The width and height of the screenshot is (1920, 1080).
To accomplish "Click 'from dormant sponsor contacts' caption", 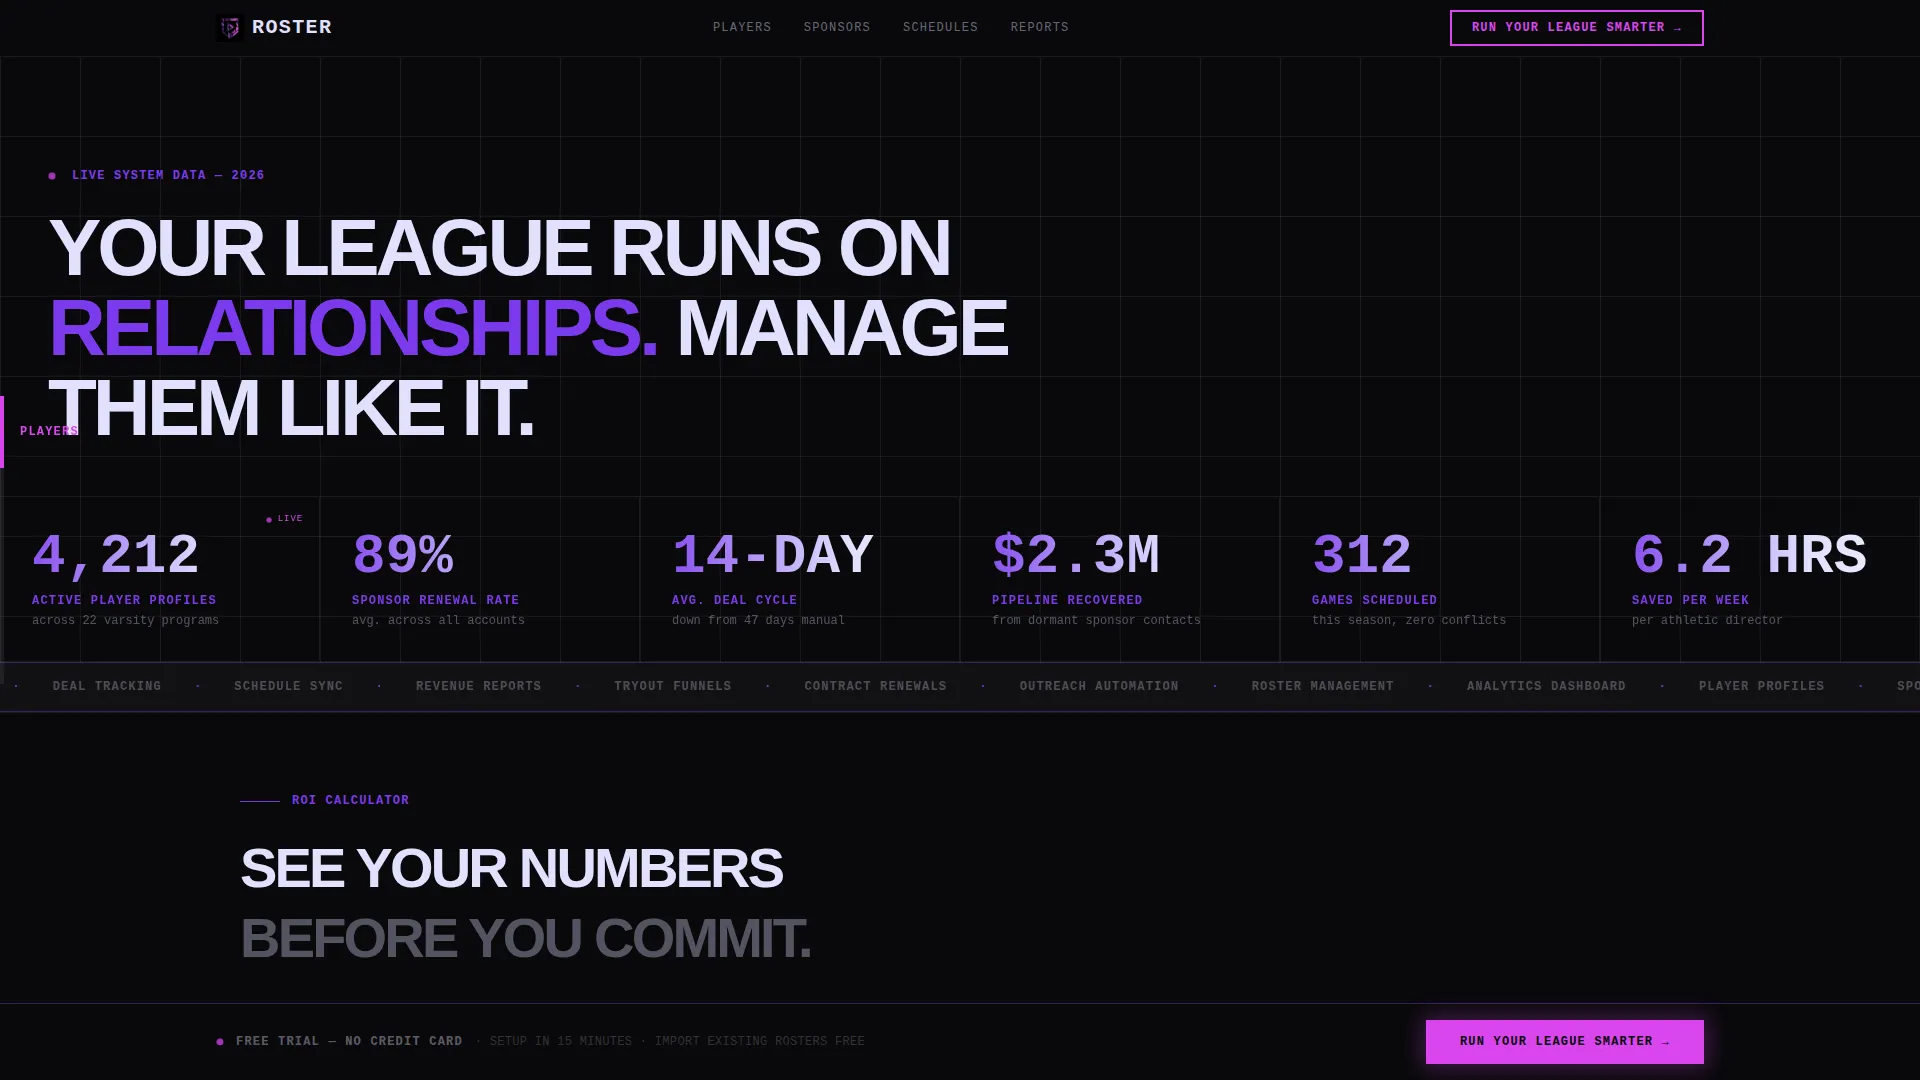I will pyautogui.click(x=1096, y=621).
